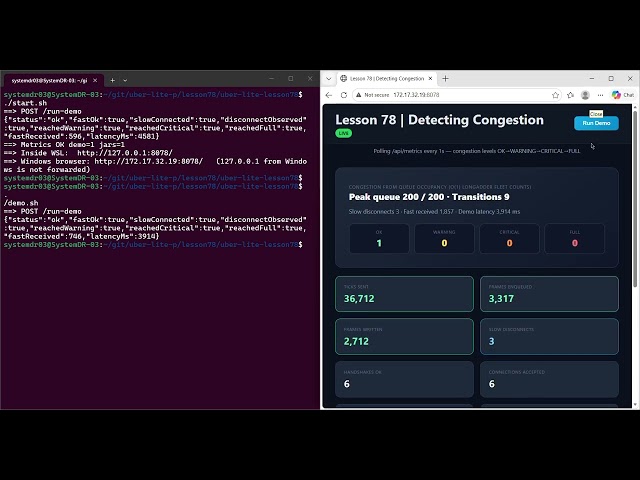Click the OK congestion level card
The height and width of the screenshot is (480, 640).
[x=379, y=239]
